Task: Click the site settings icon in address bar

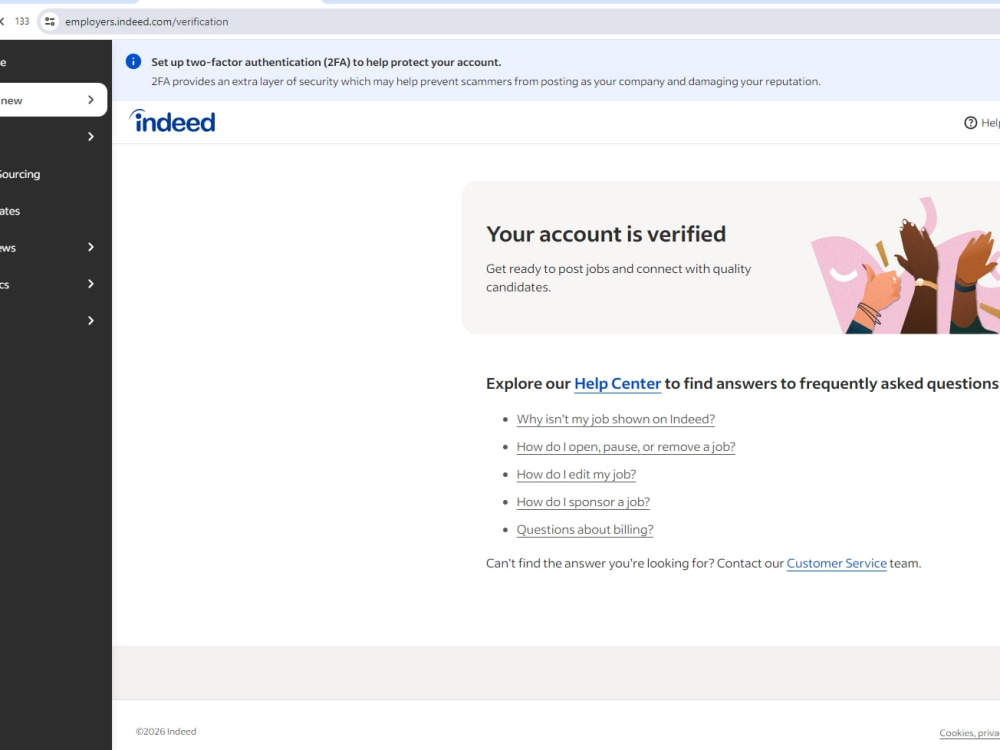Action: [x=50, y=22]
